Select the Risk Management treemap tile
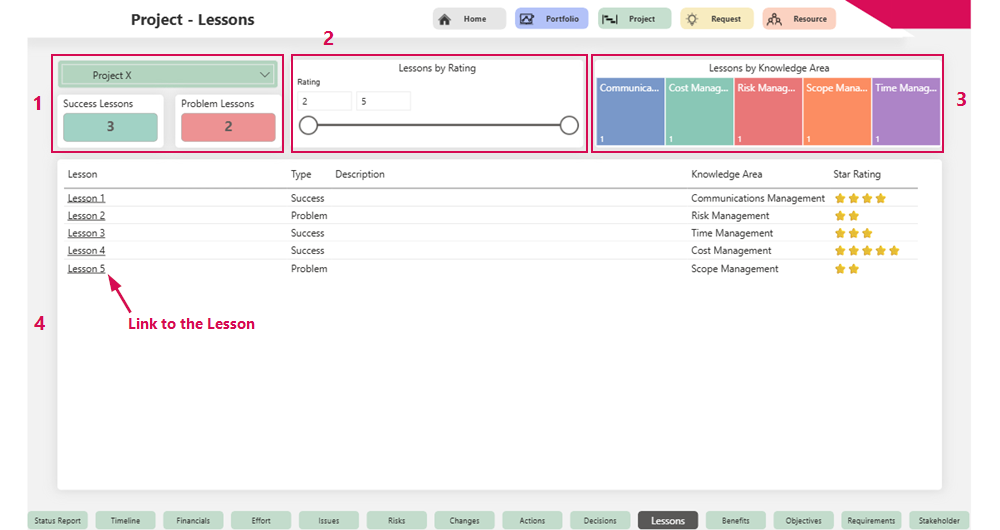 tap(767, 112)
